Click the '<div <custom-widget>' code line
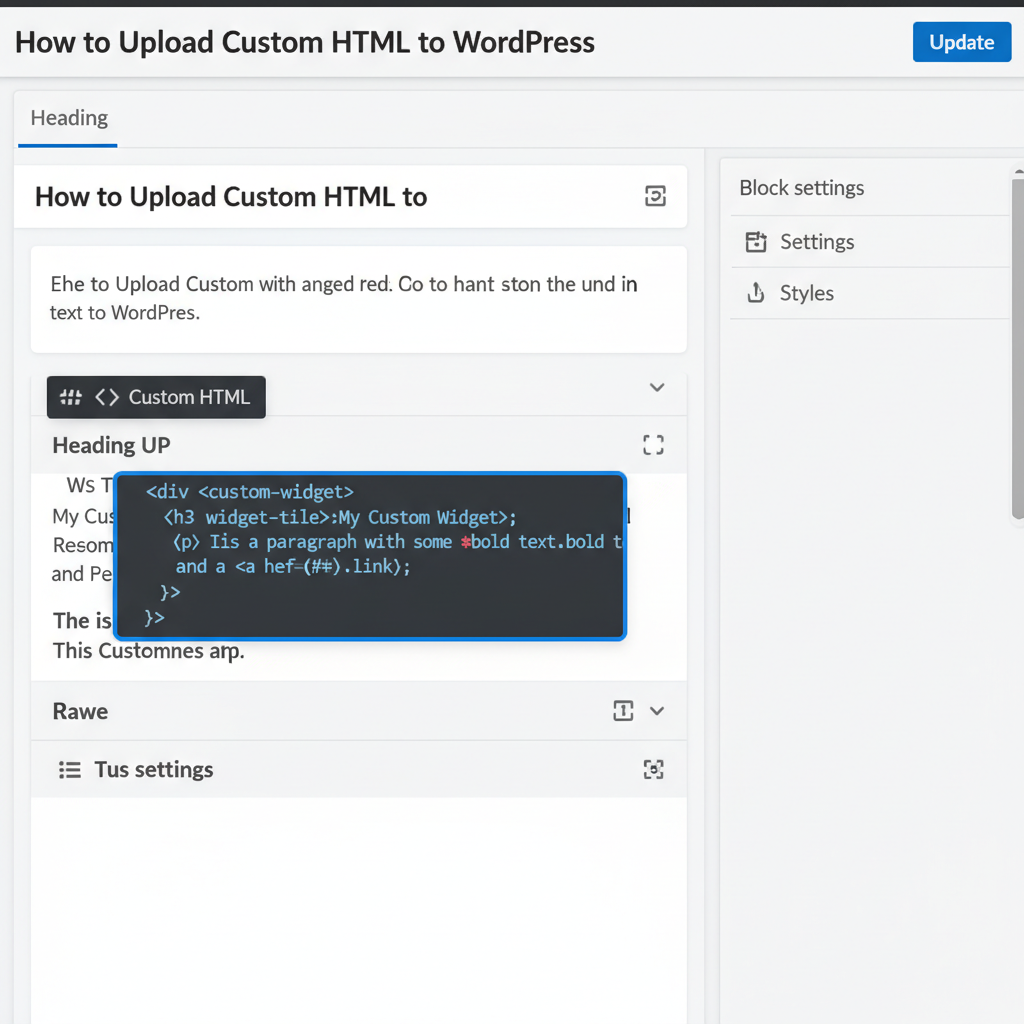 tap(249, 492)
